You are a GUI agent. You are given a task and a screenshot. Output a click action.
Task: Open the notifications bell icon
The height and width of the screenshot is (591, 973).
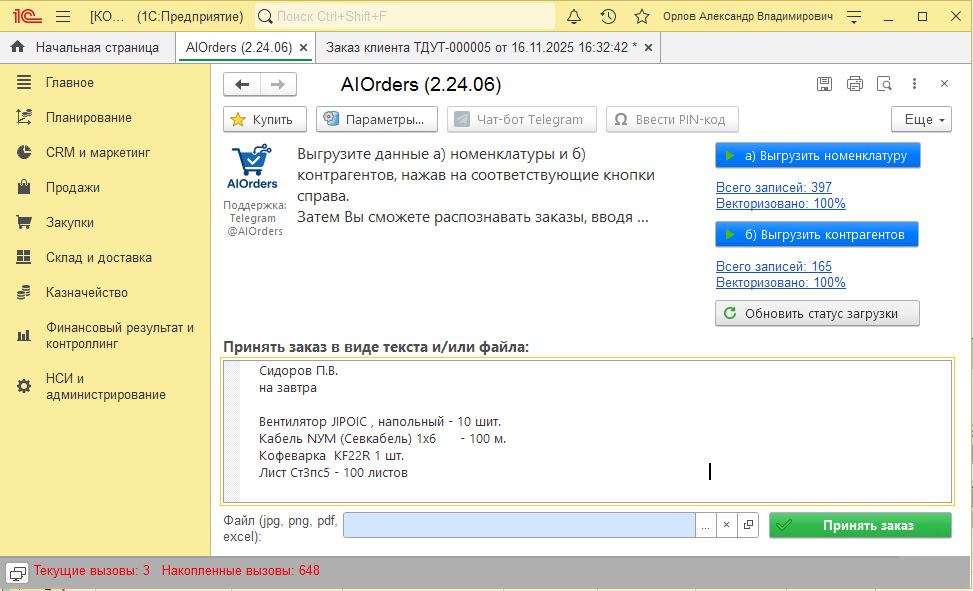coord(574,17)
